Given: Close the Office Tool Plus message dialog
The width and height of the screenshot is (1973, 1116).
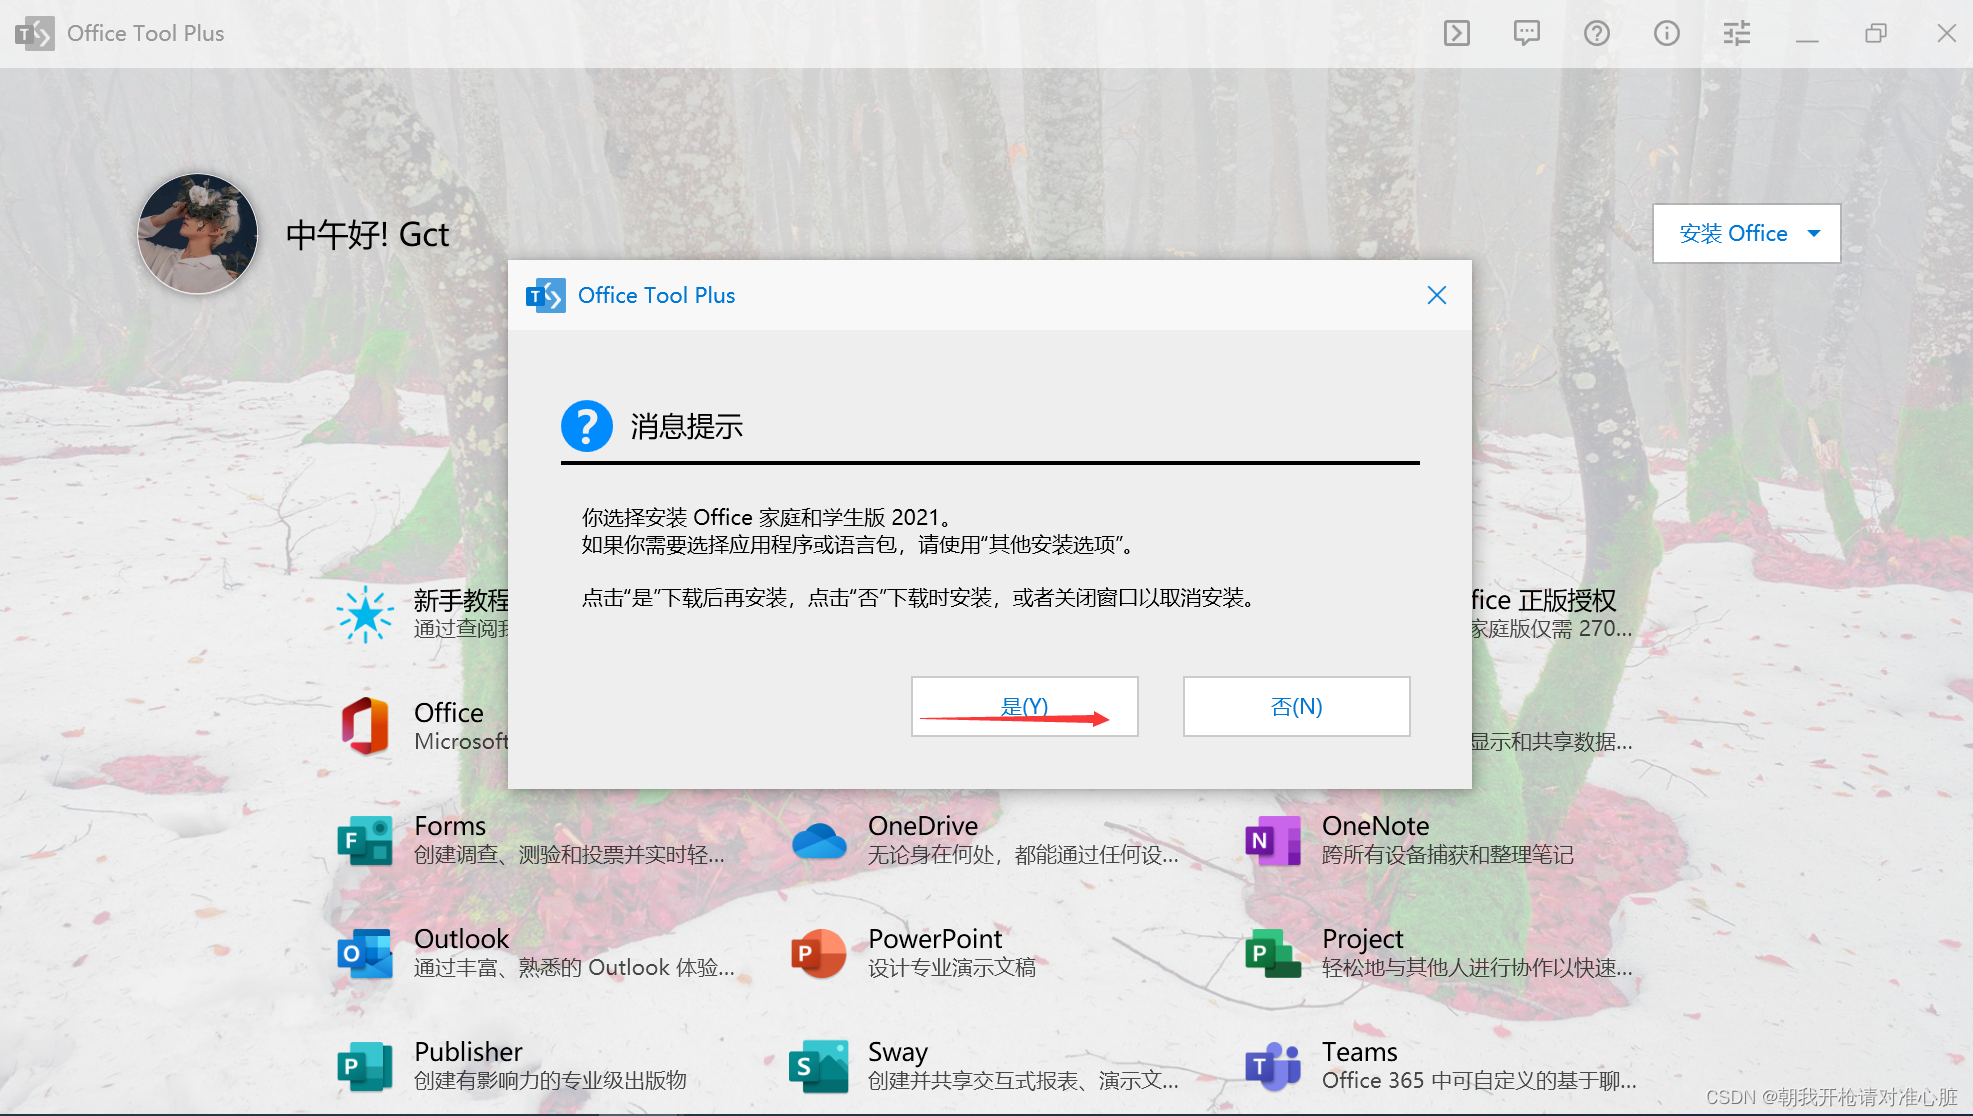Looking at the screenshot, I should click(x=1436, y=295).
